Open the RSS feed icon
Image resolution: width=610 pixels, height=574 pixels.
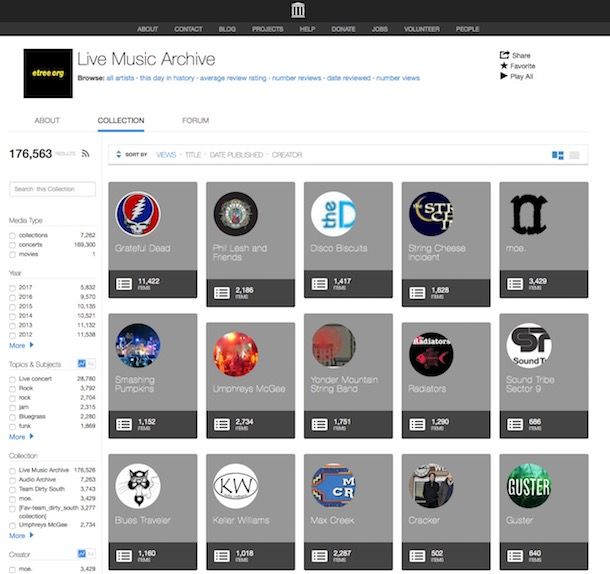[85, 153]
